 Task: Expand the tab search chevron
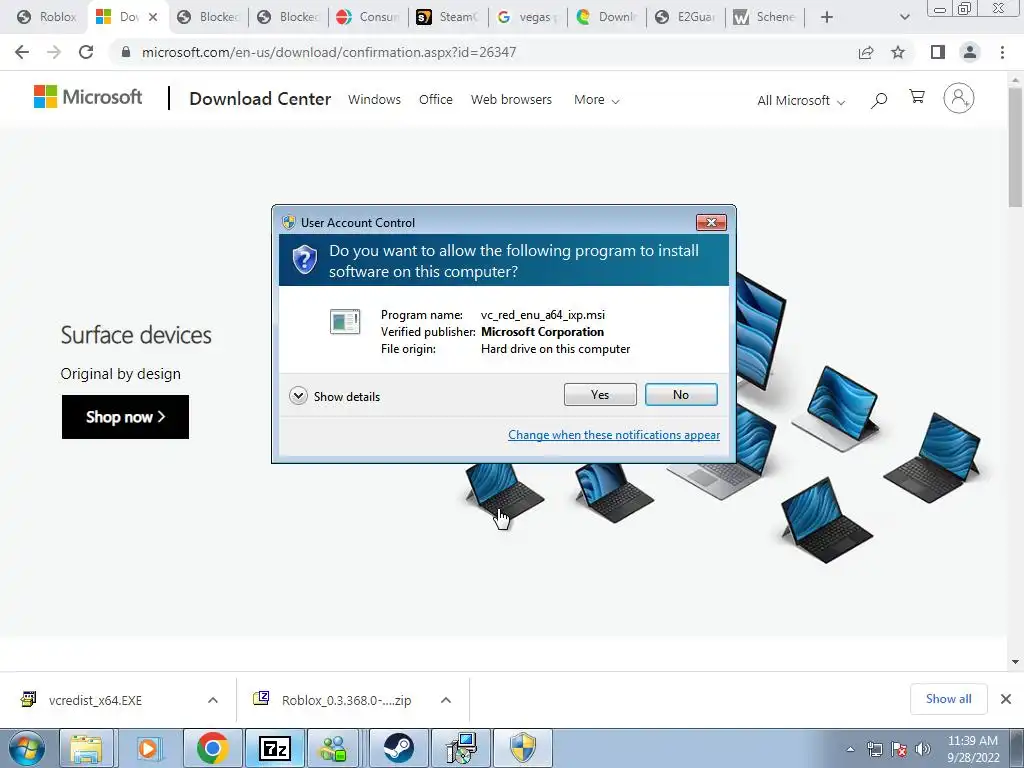tap(904, 17)
